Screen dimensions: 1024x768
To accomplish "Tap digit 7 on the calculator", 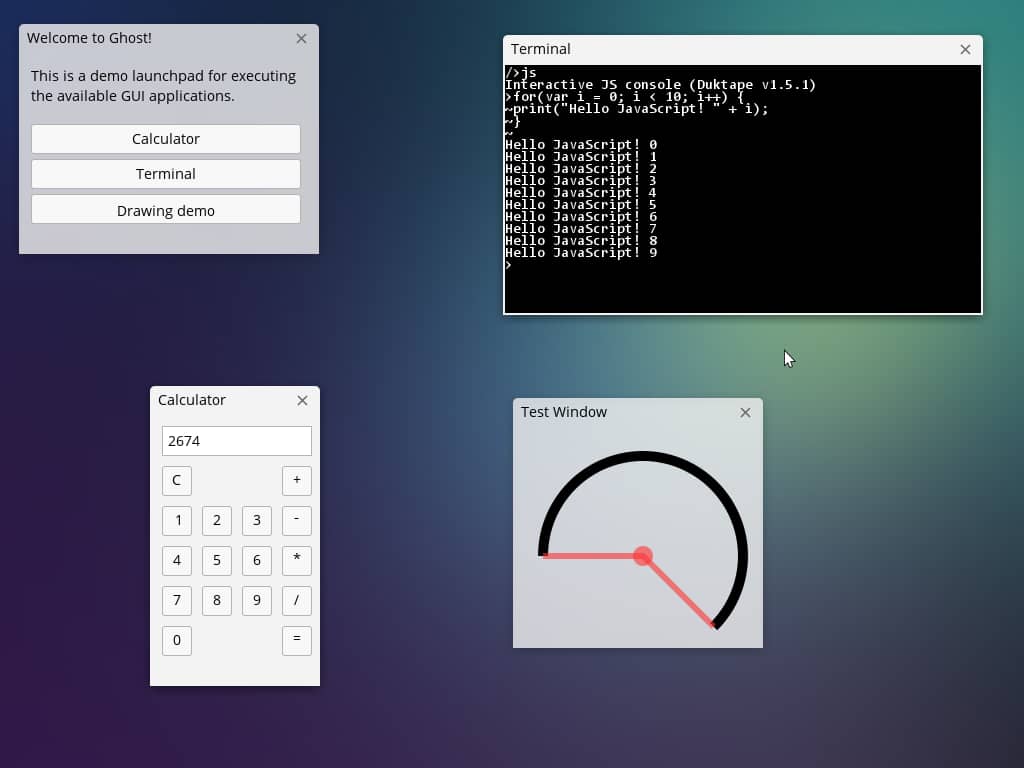I will coord(177,600).
